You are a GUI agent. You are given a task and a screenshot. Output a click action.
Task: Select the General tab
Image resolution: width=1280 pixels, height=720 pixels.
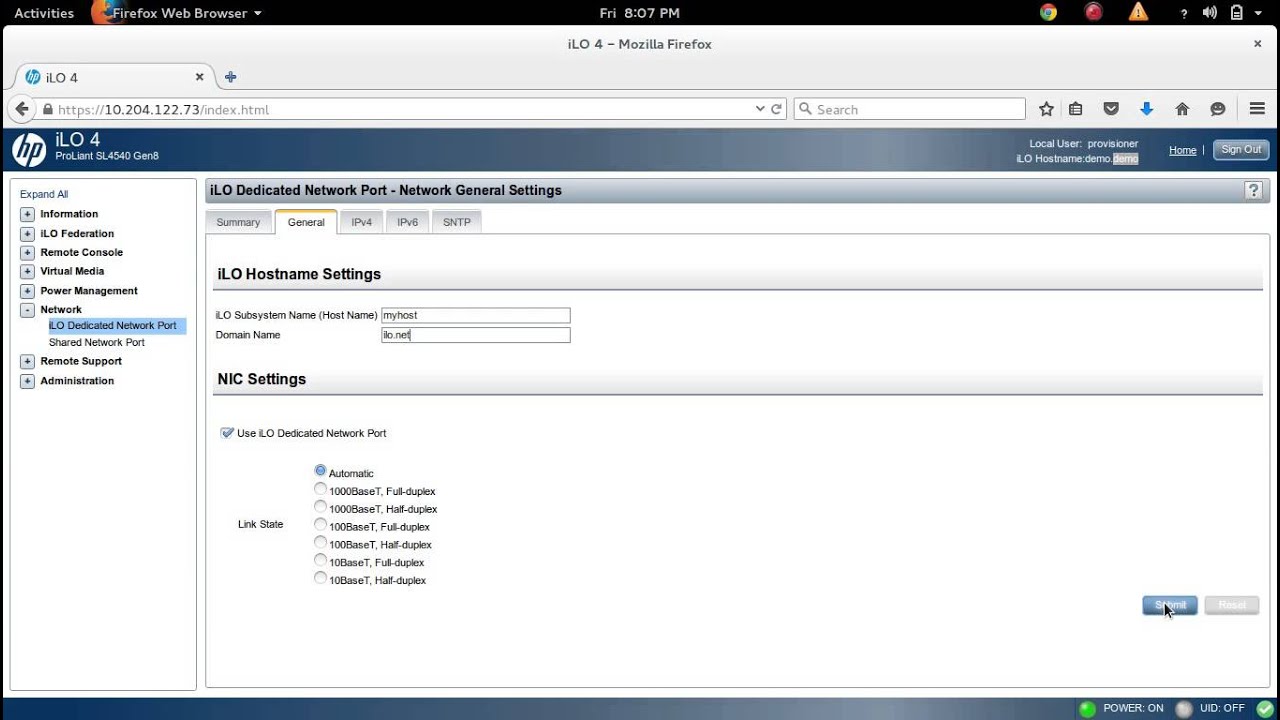pos(306,222)
